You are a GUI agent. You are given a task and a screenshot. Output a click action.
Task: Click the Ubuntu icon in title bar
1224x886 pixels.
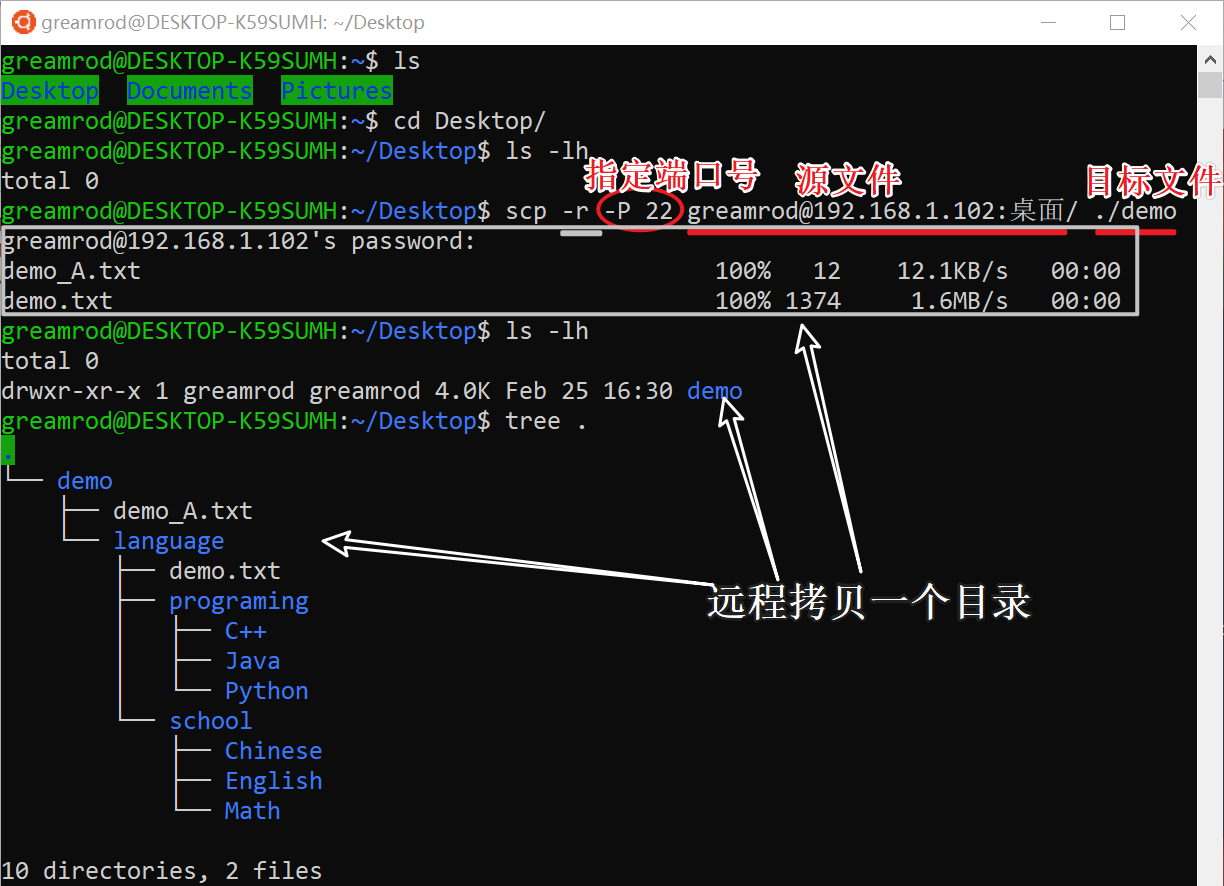click(23, 22)
